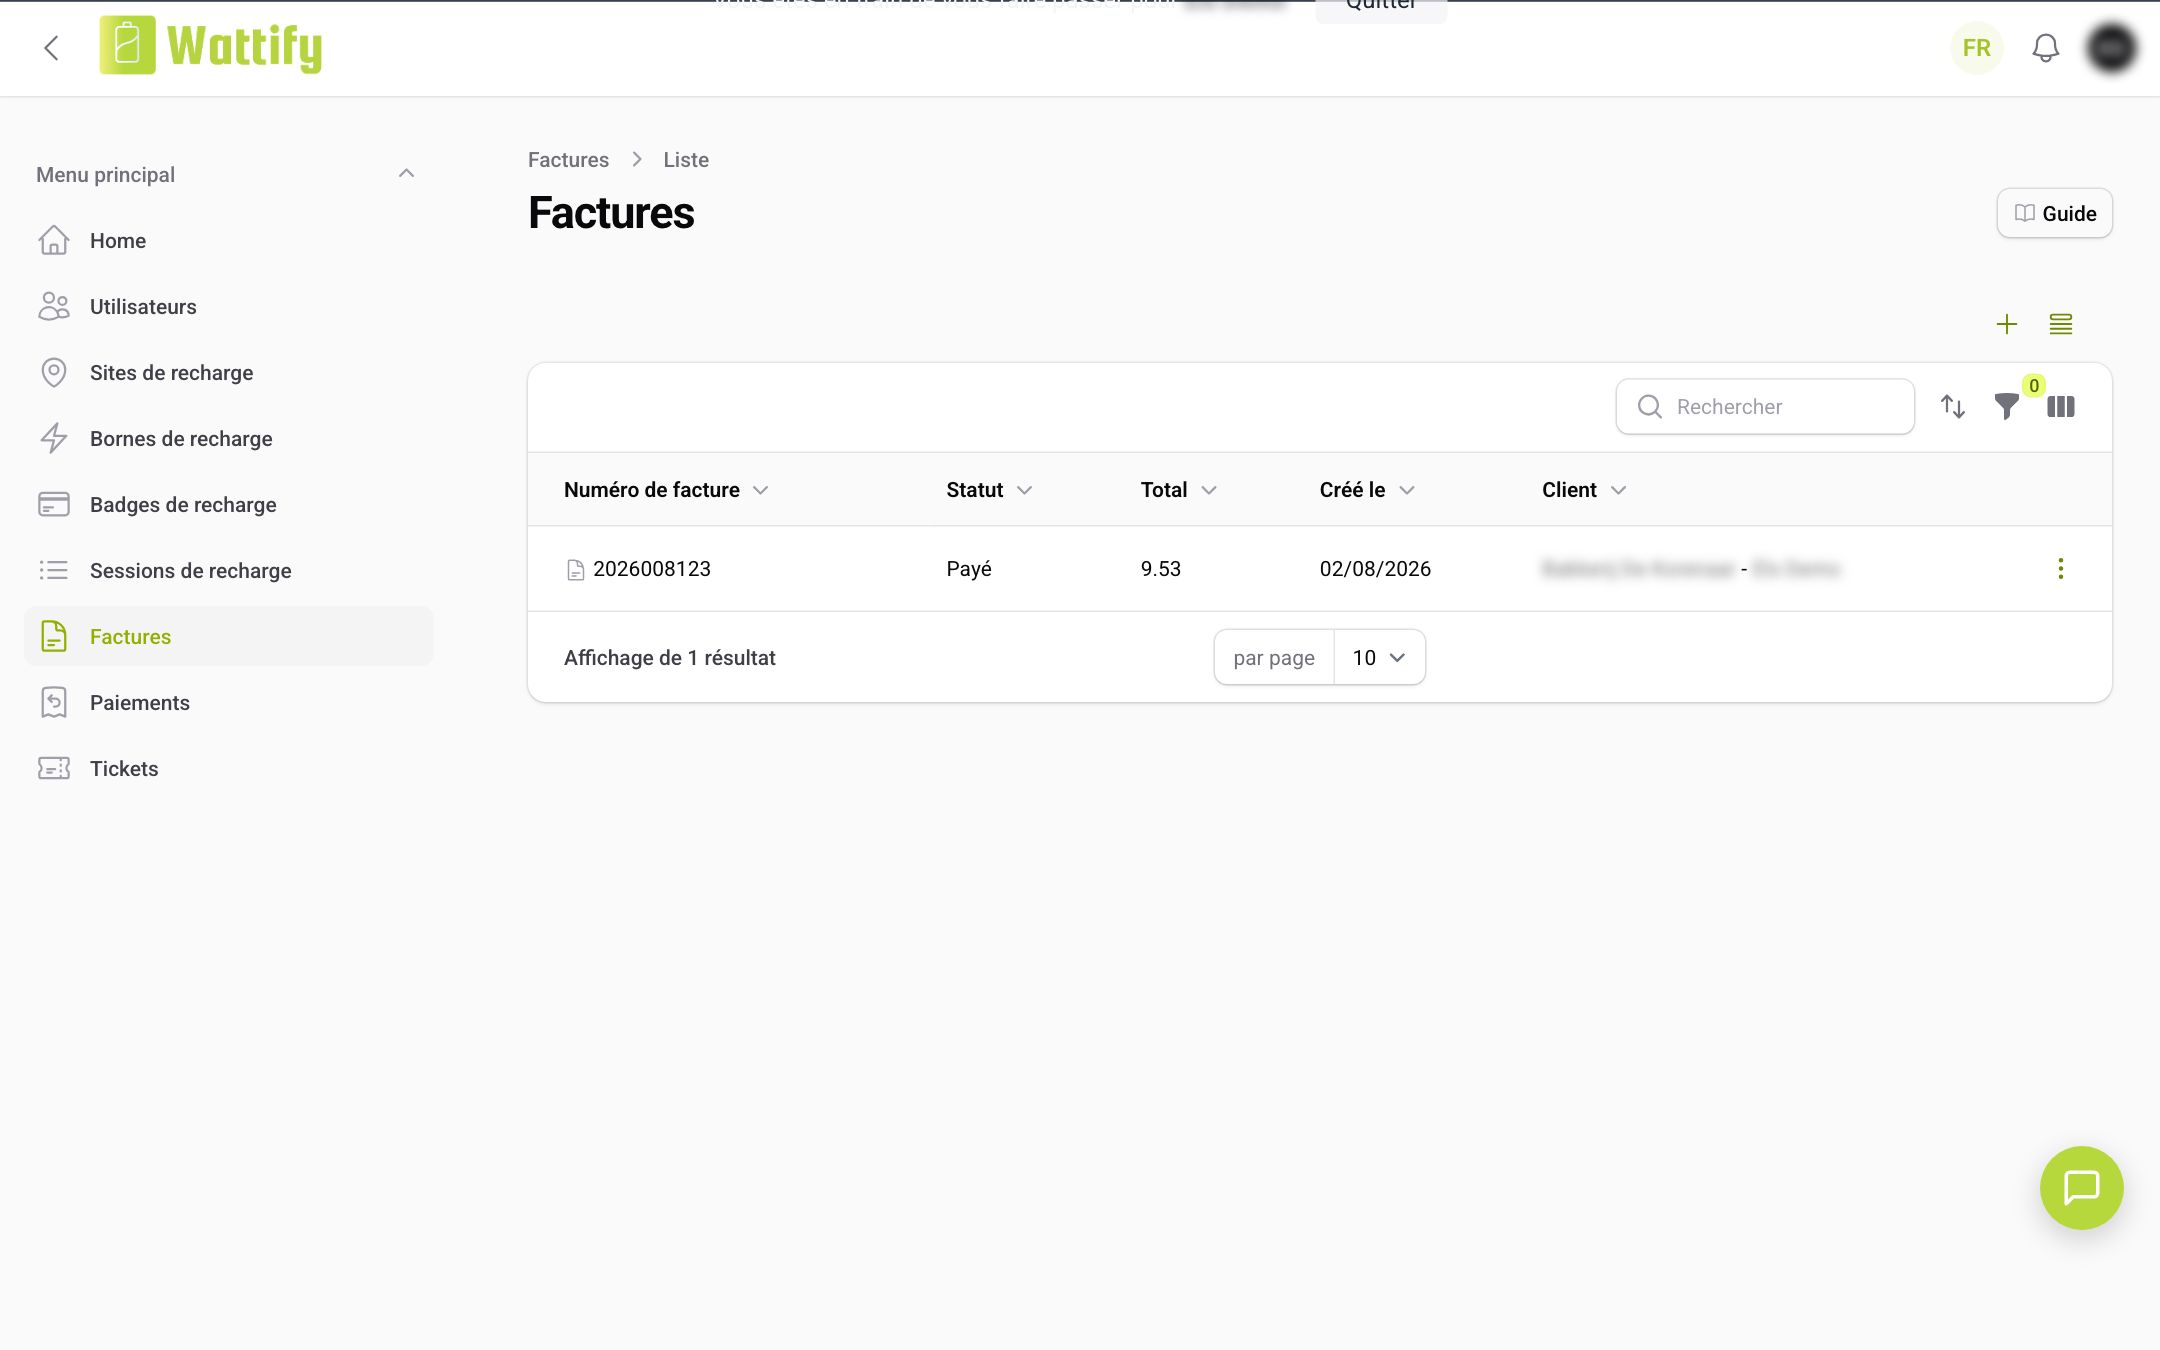
Task: Open Utilisateurs menu item
Action: [x=228, y=306]
